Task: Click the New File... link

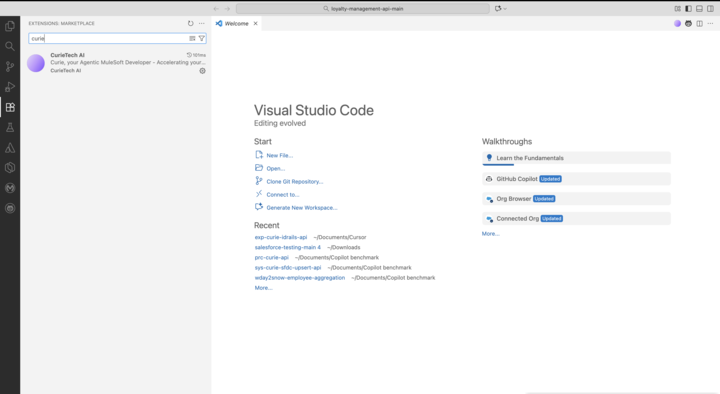Action: click(x=280, y=156)
